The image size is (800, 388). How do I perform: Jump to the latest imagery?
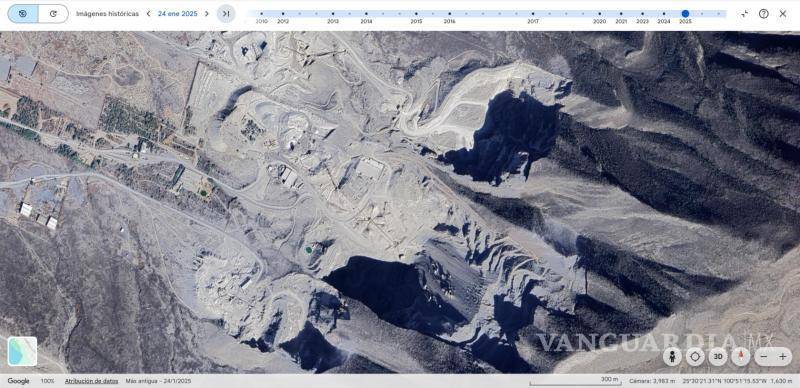click(x=226, y=14)
